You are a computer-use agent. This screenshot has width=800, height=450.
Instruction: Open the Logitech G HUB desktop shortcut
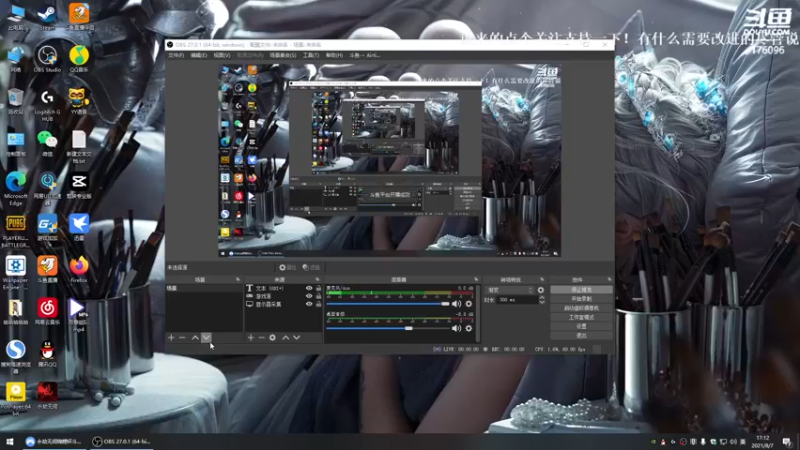[47, 106]
